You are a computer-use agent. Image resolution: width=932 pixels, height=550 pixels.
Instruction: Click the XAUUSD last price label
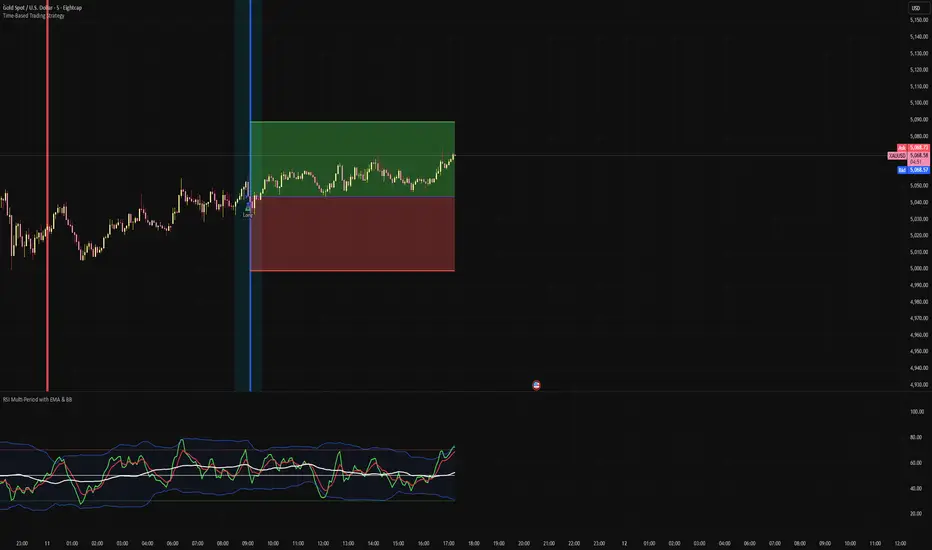coord(908,156)
